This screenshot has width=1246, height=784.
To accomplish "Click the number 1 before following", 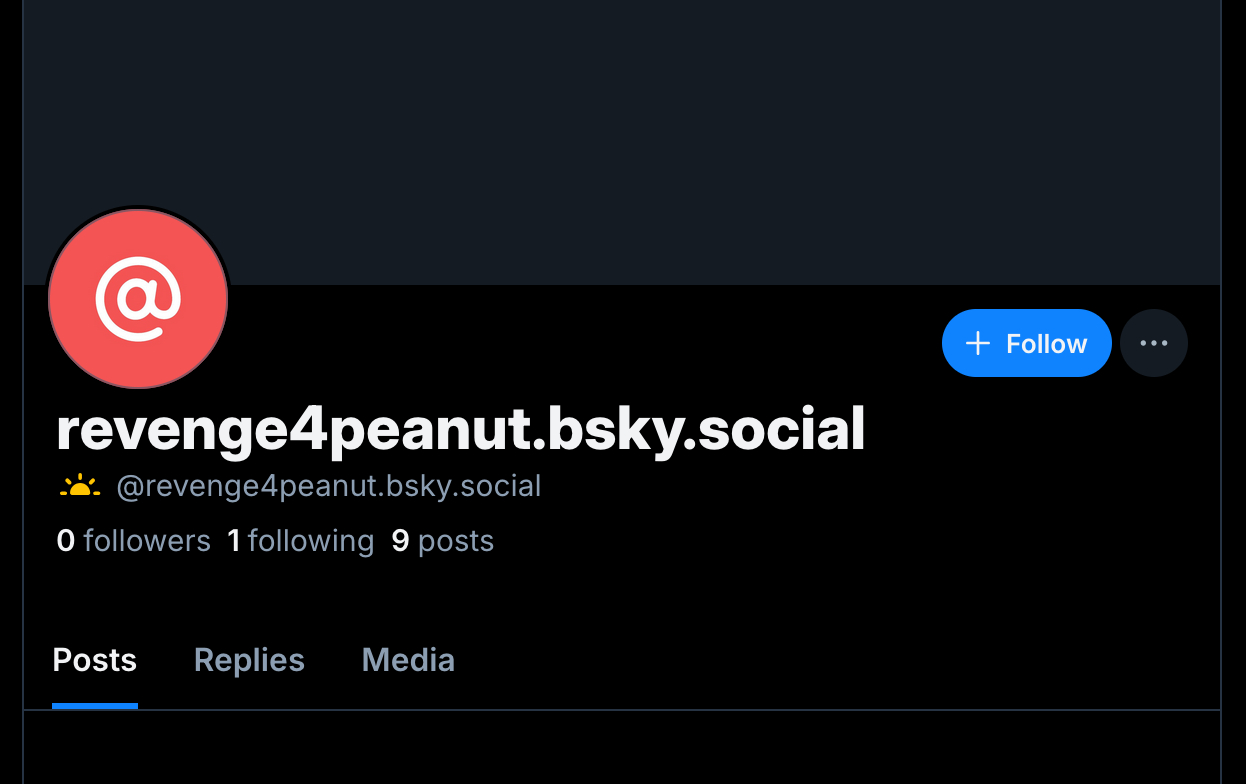I will coord(234,541).
